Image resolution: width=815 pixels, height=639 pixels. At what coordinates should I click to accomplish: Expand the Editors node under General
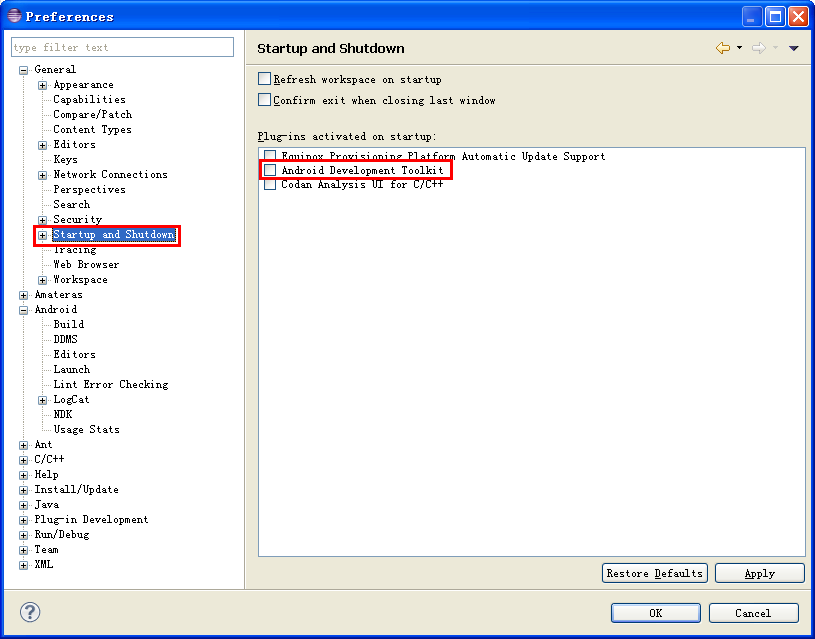click(43, 145)
